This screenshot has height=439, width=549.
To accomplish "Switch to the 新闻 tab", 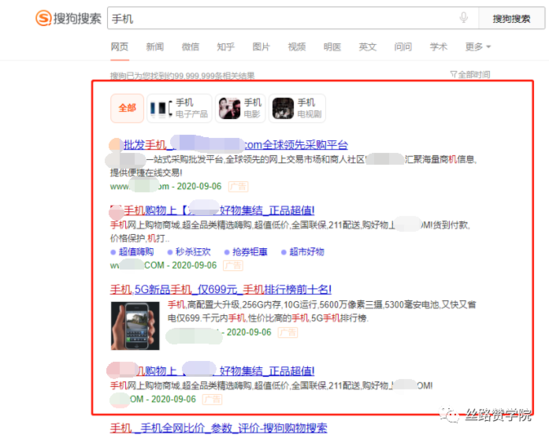I will (x=155, y=47).
